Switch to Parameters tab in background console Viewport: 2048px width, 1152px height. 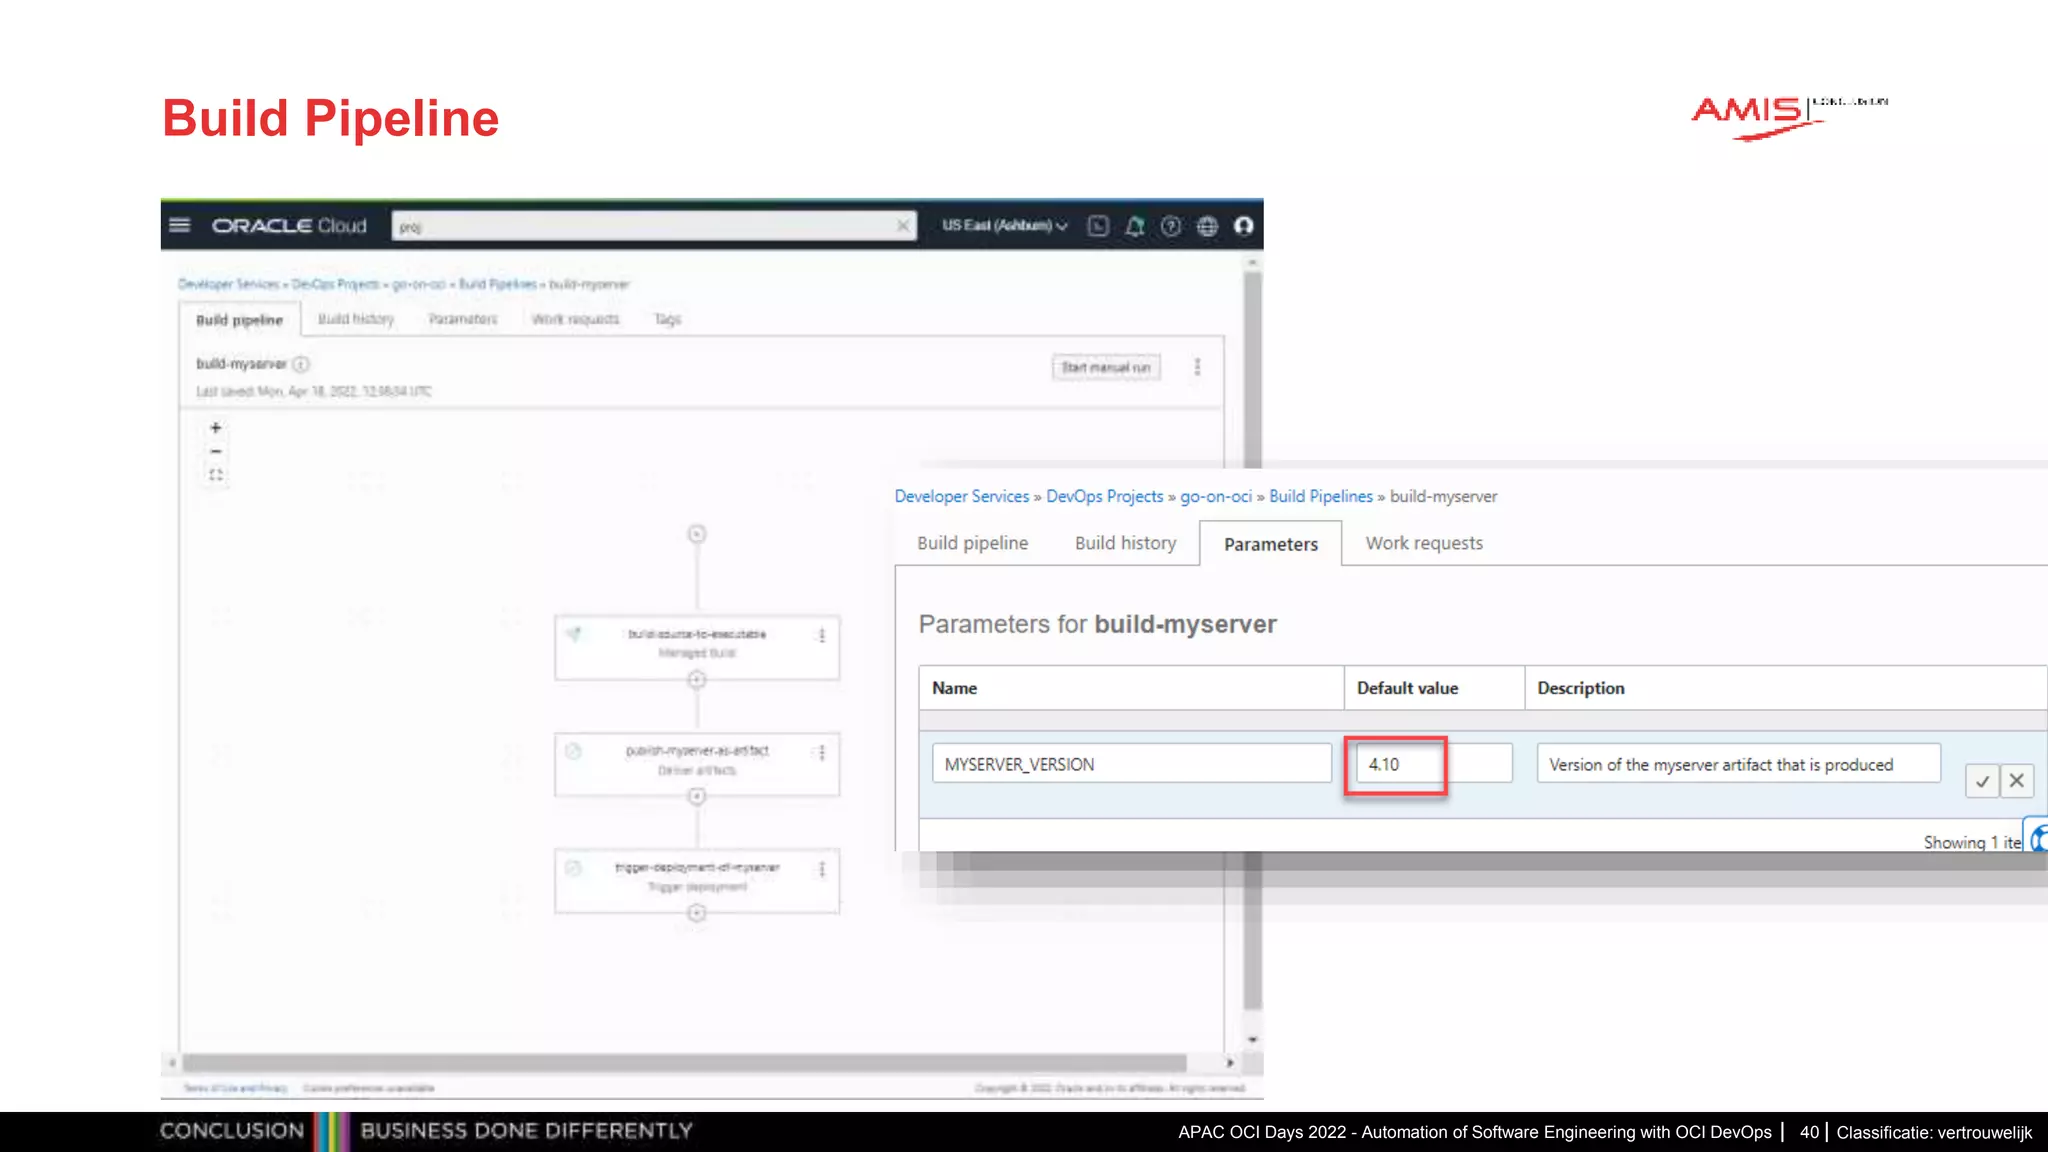[463, 319]
